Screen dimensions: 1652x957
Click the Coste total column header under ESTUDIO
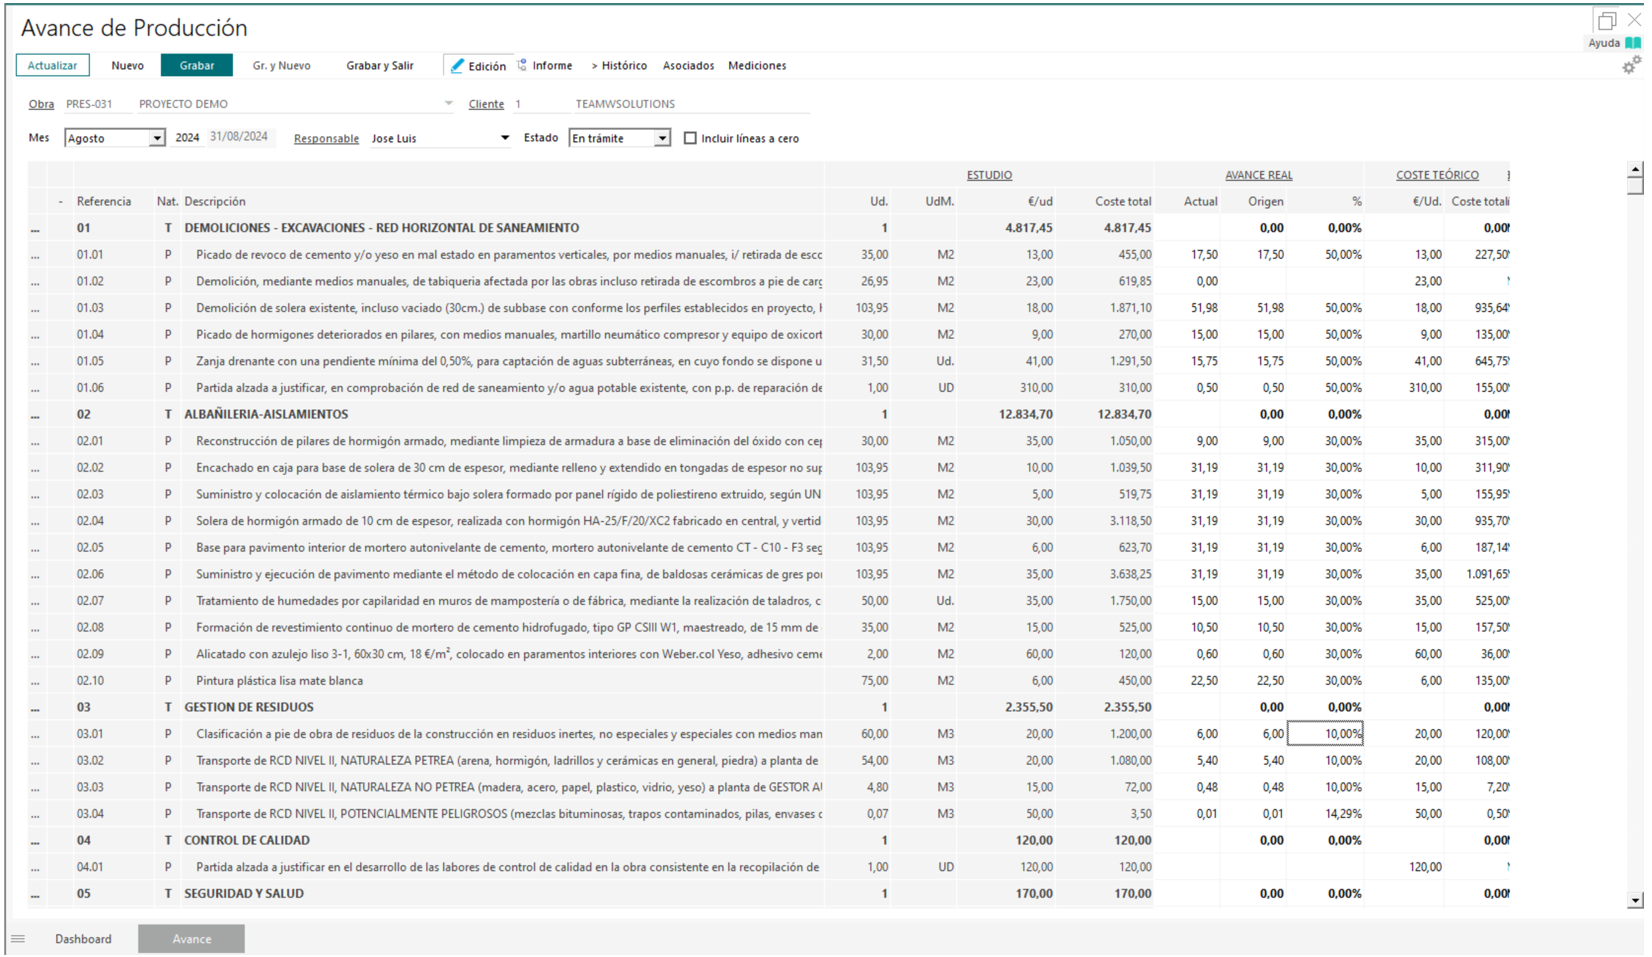(x=1123, y=201)
